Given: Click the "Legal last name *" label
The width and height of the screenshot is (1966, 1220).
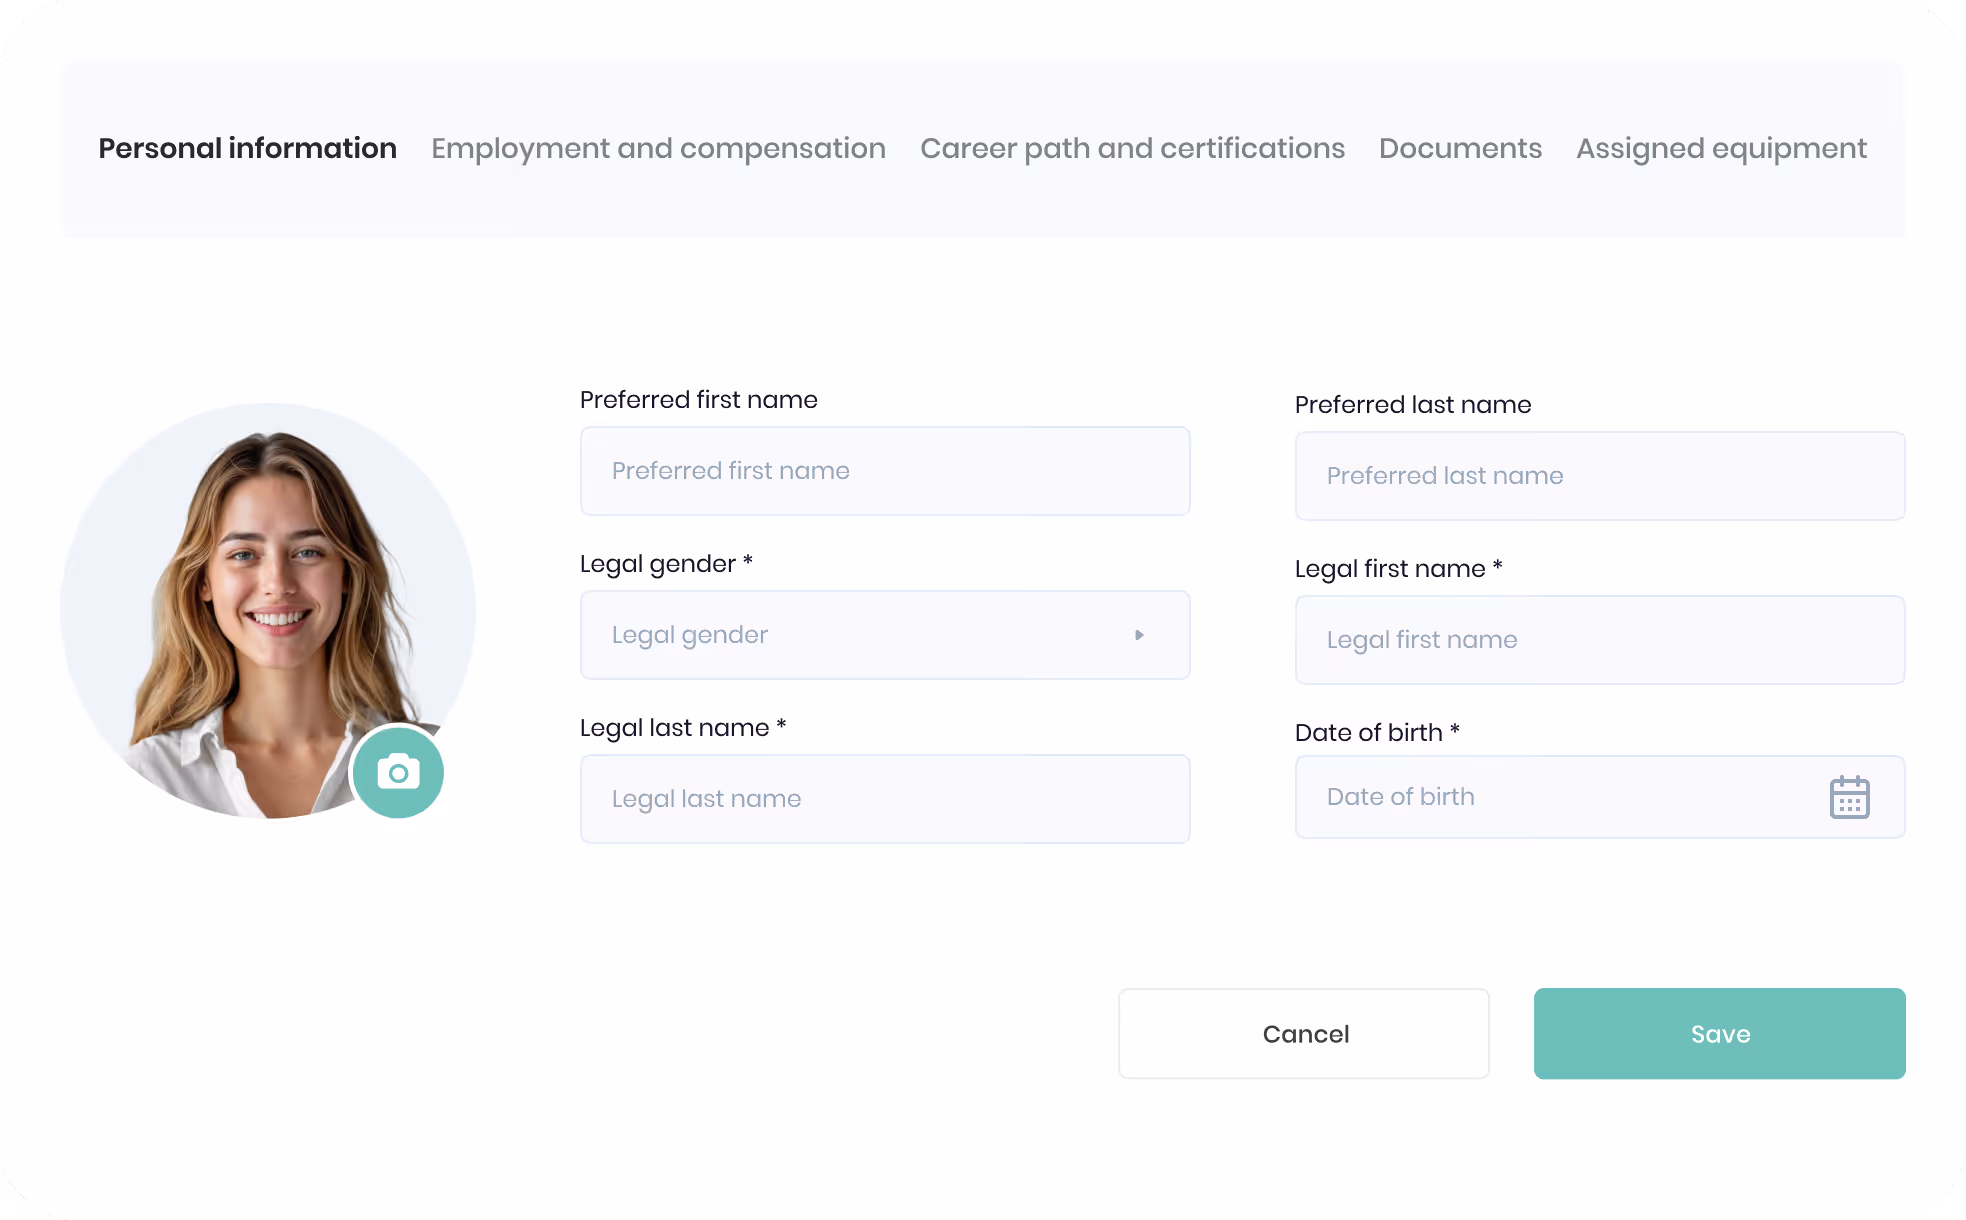Looking at the screenshot, I should click(x=683, y=728).
